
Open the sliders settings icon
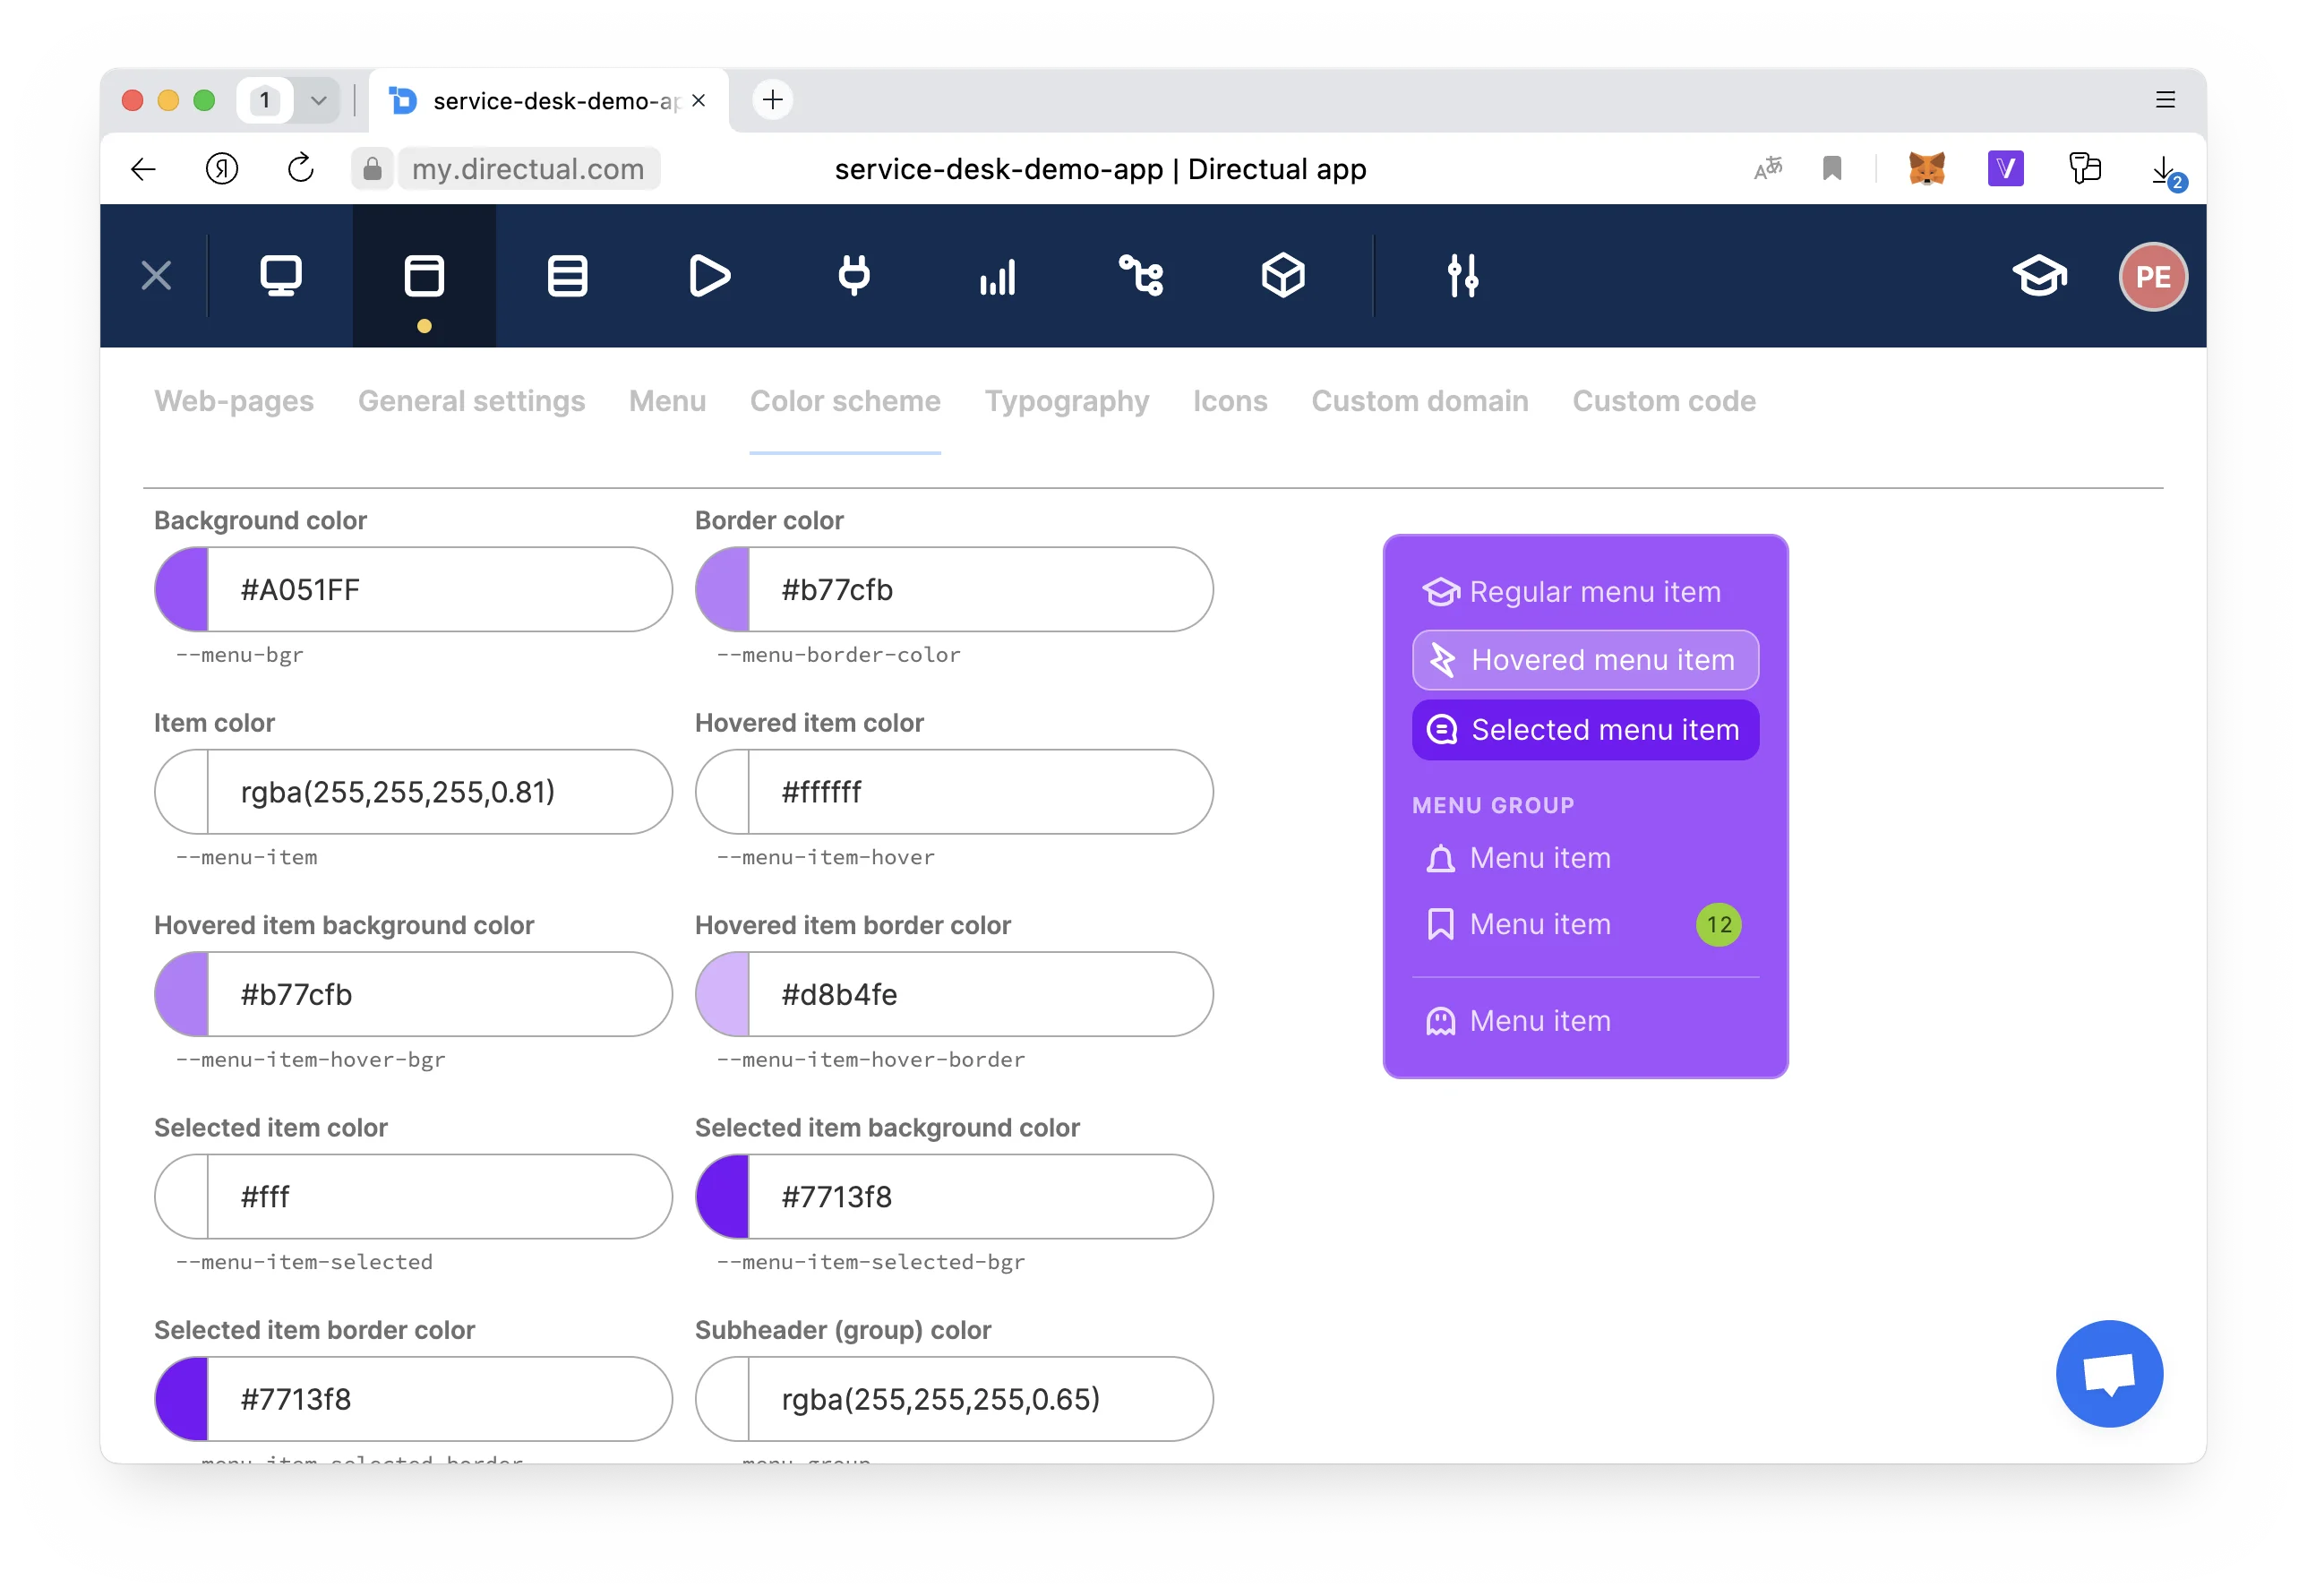click(x=1463, y=276)
